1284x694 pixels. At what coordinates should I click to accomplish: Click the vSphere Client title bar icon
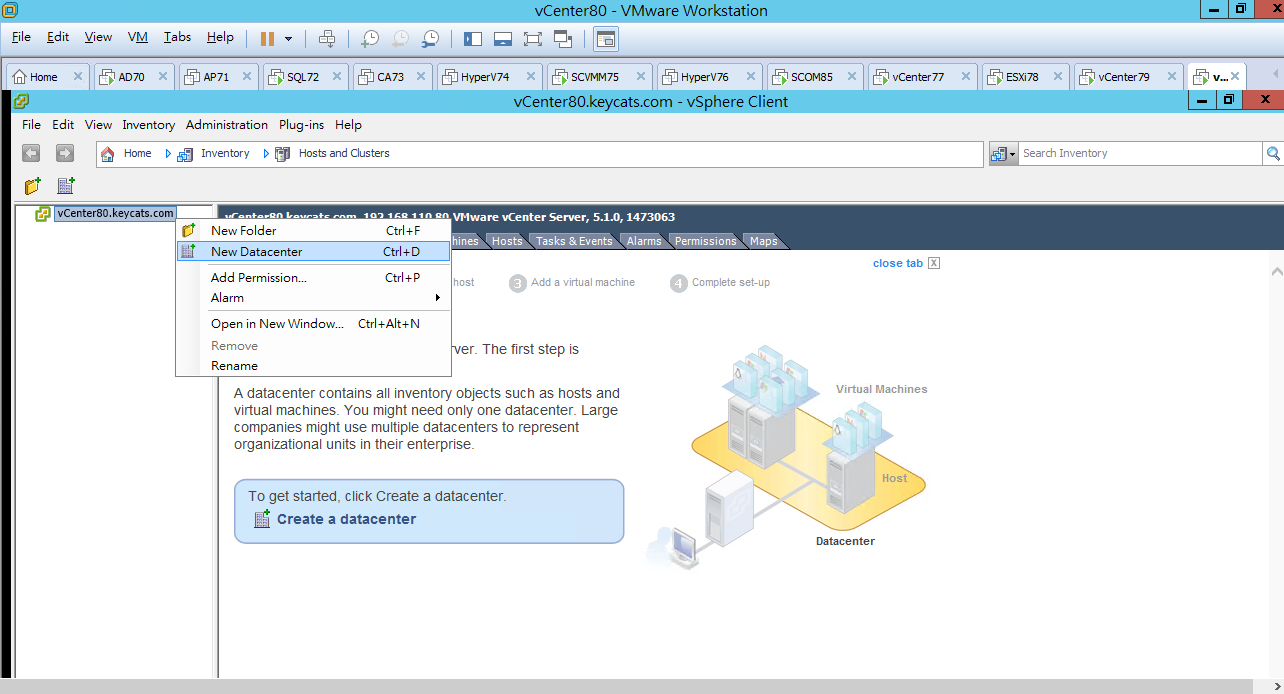click(x=21, y=101)
